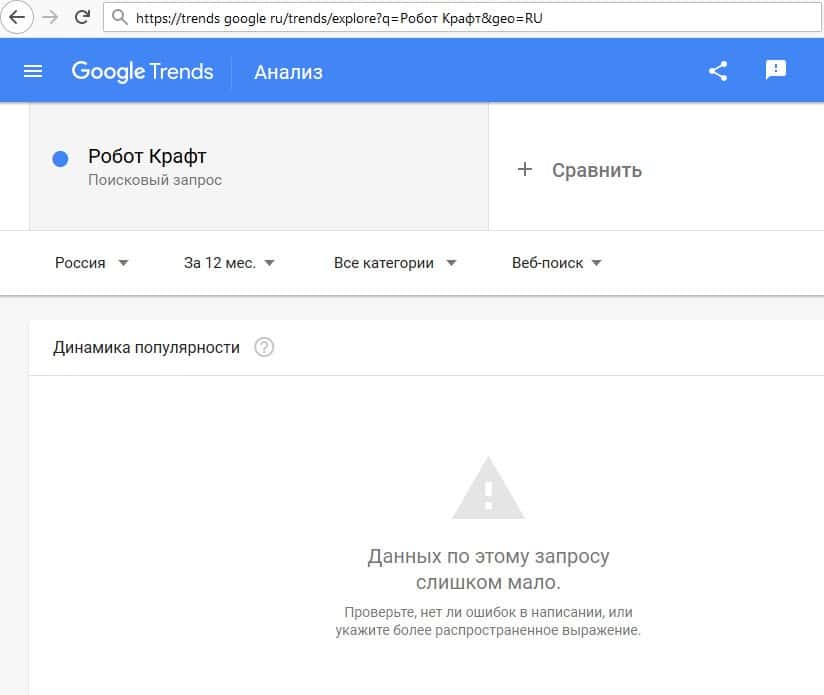This screenshot has width=824, height=695.
Task: Open the Веб-поиск search type dropdown
Action: tap(556, 263)
